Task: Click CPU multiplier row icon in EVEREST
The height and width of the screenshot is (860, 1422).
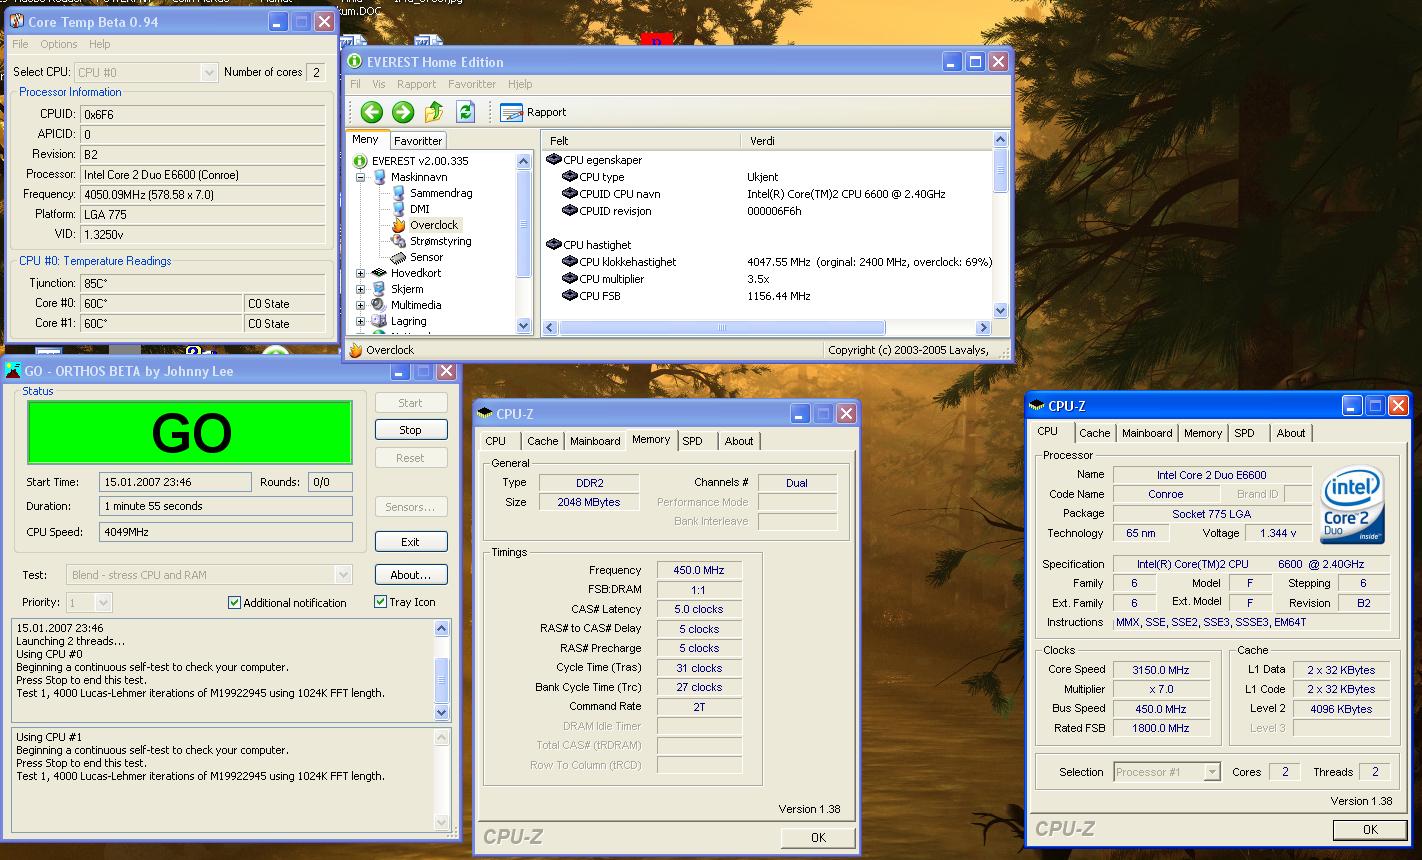Action: [x=570, y=279]
